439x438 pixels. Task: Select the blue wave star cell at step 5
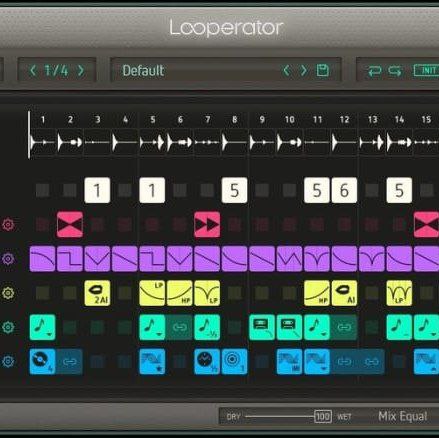[152, 362]
